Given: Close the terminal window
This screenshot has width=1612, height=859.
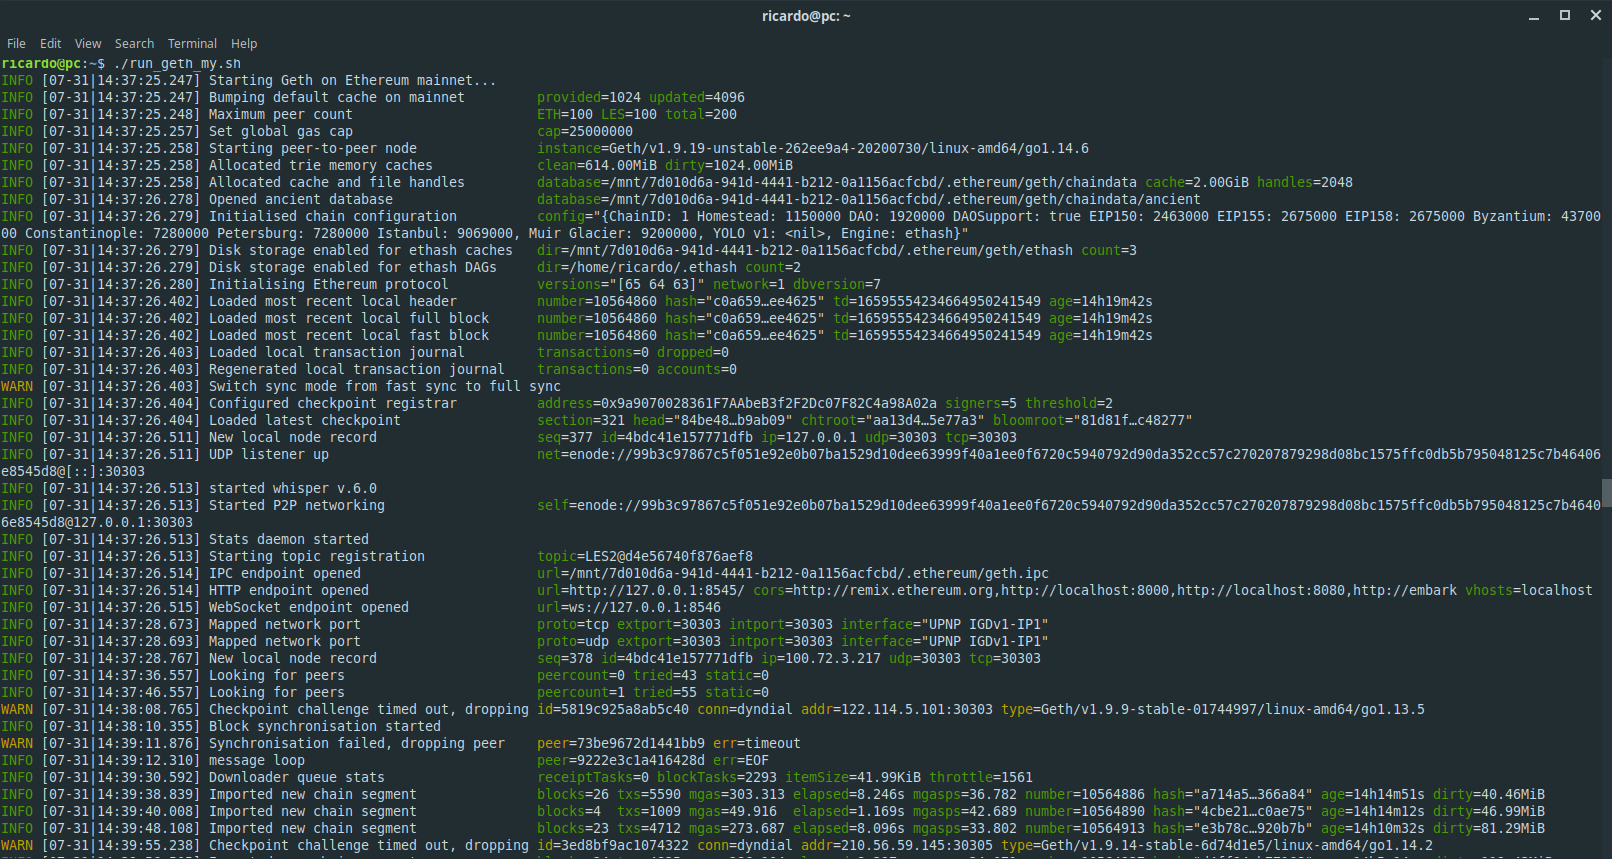Looking at the screenshot, I should (1596, 15).
